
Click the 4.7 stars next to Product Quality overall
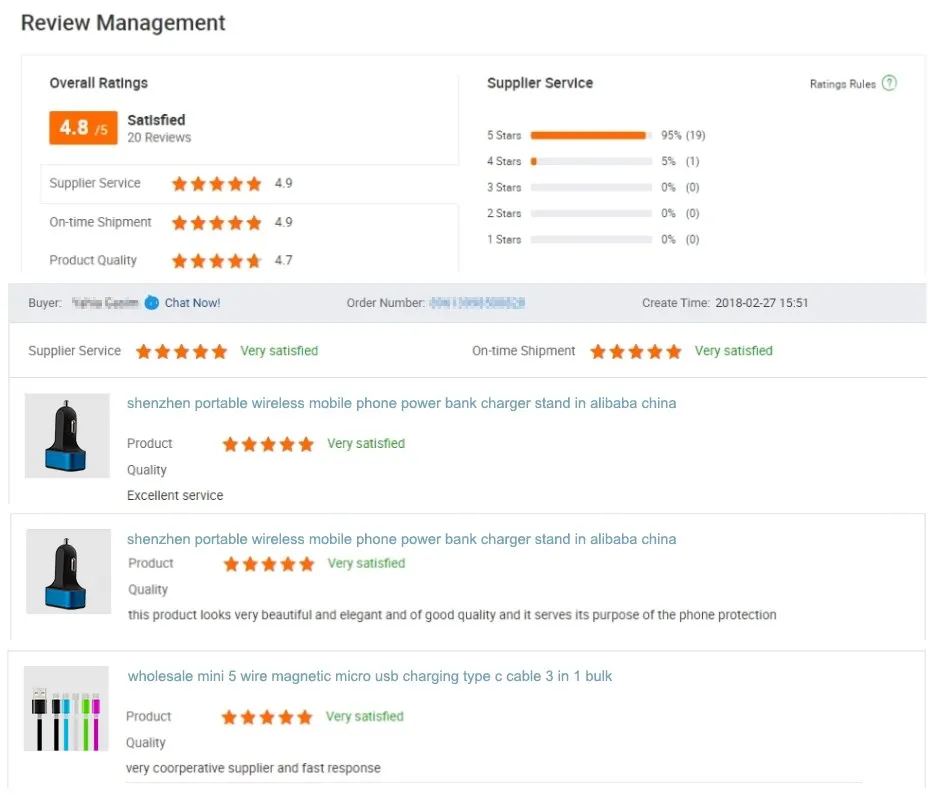pos(217,261)
